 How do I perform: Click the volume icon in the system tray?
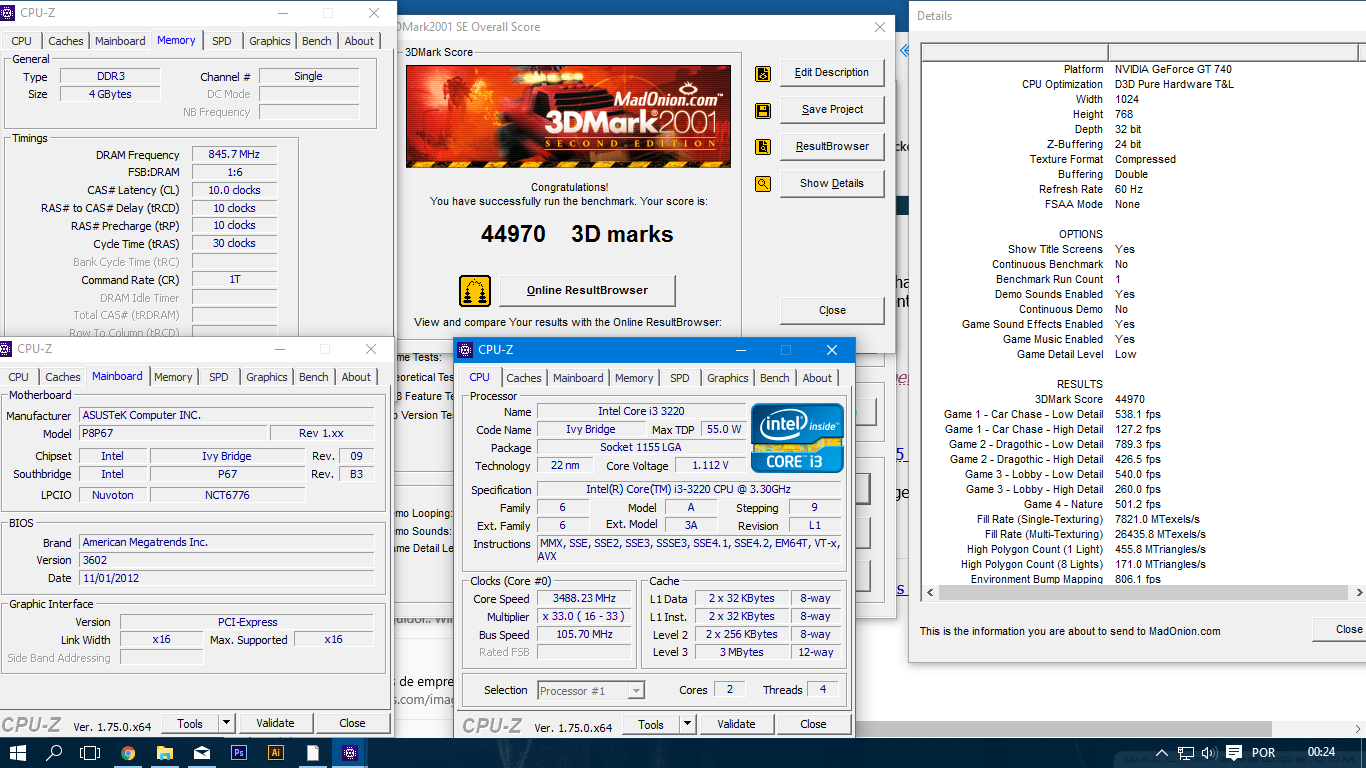pos(1209,753)
